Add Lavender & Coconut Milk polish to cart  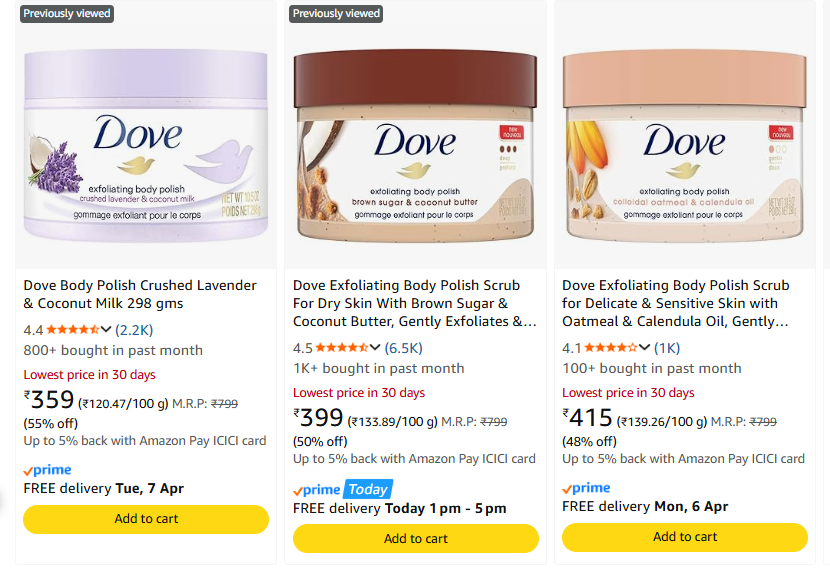(146, 519)
